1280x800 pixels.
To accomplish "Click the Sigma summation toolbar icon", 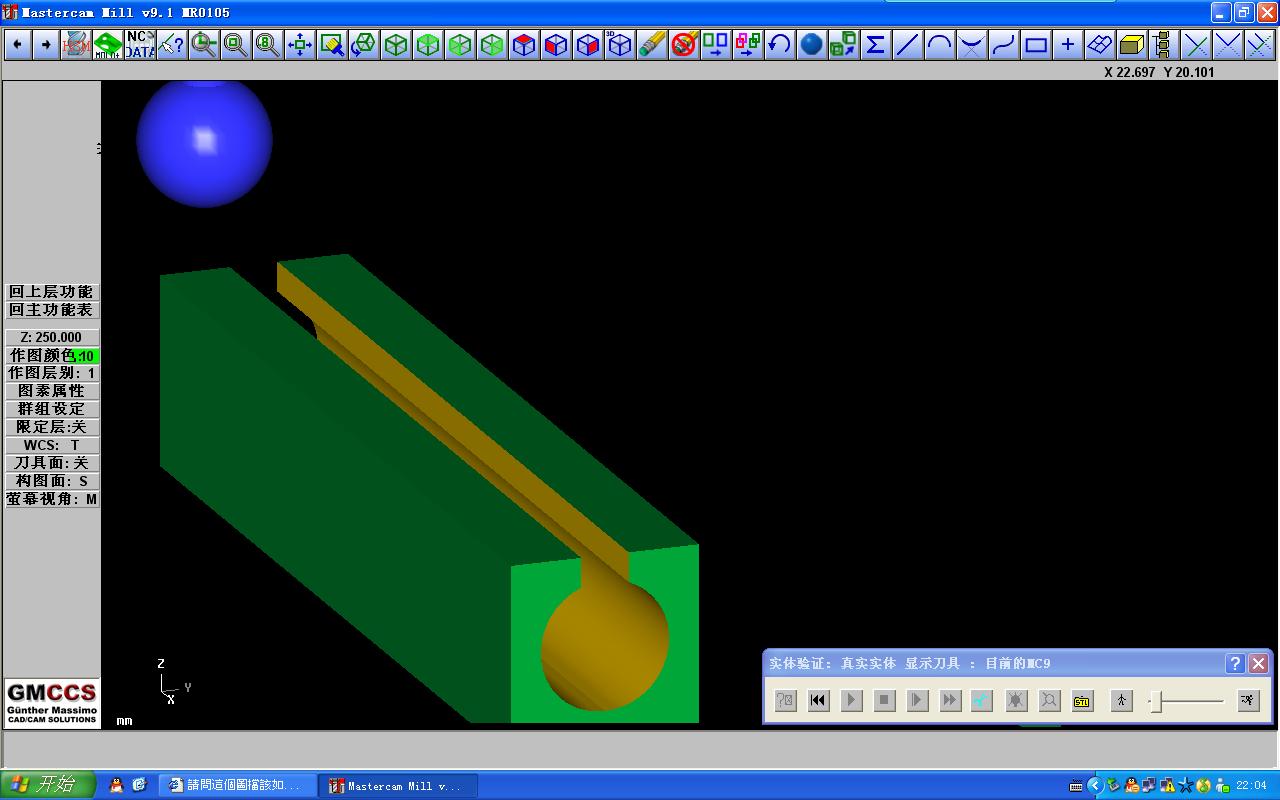I will [x=876, y=44].
